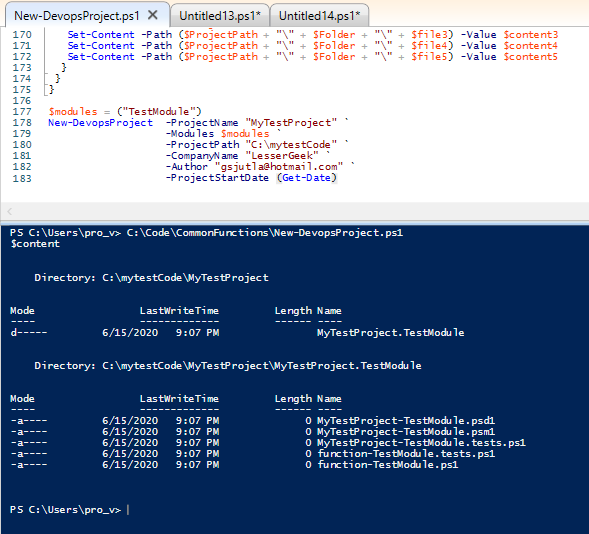Screen dimensions: 589x534
Task: Collapse the code block ending at line 175
Action: click(x=45, y=90)
